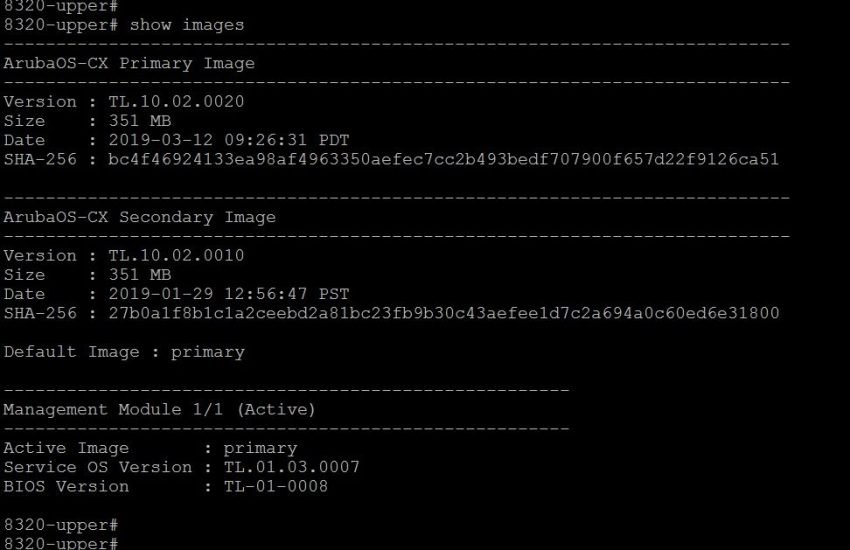
Task: Click the primary SHA-256 hash starting bc4f4692
Action: pos(443,159)
